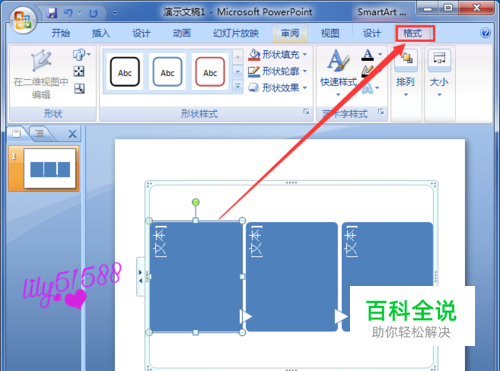The height and width of the screenshot is (371, 500).
Task: Open 形状轮廓 dropdown arrow
Action: 305,71
